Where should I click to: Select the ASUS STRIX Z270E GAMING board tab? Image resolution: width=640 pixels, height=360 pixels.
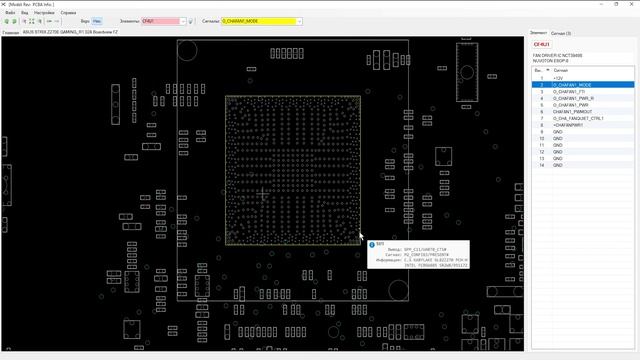click(x=70, y=32)
